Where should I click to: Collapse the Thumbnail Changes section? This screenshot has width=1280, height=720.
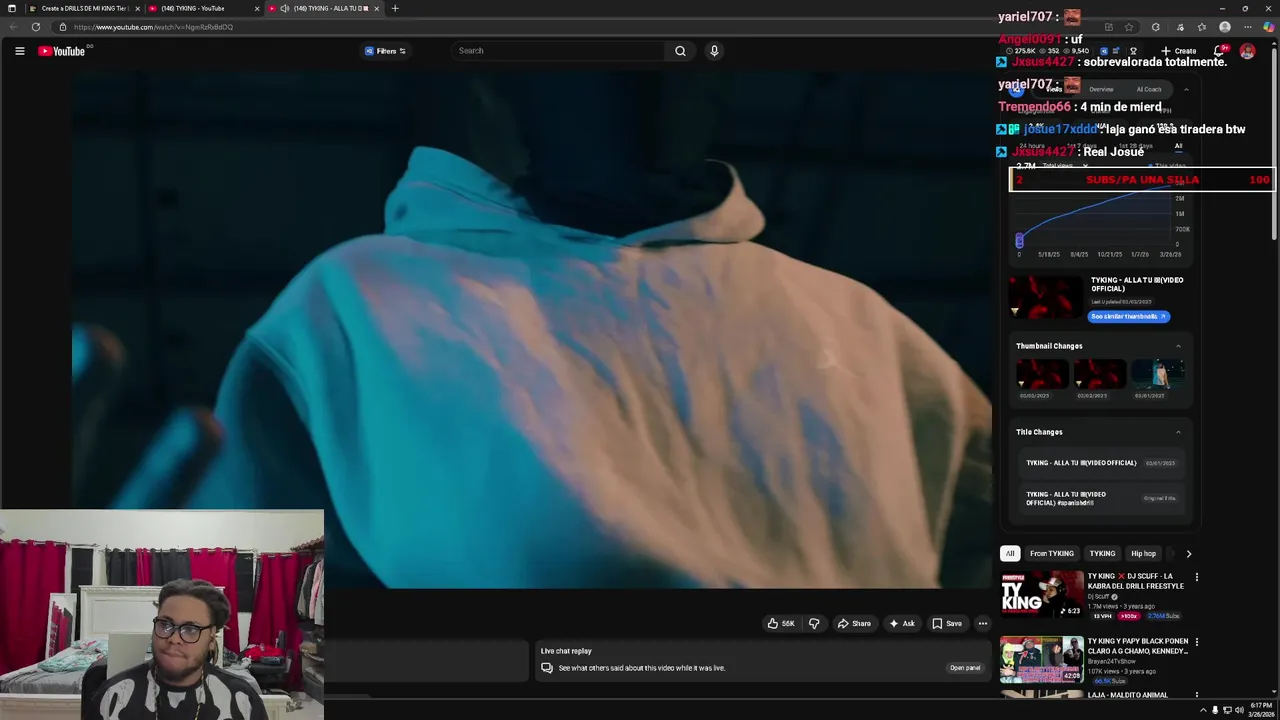point(1178,346)
